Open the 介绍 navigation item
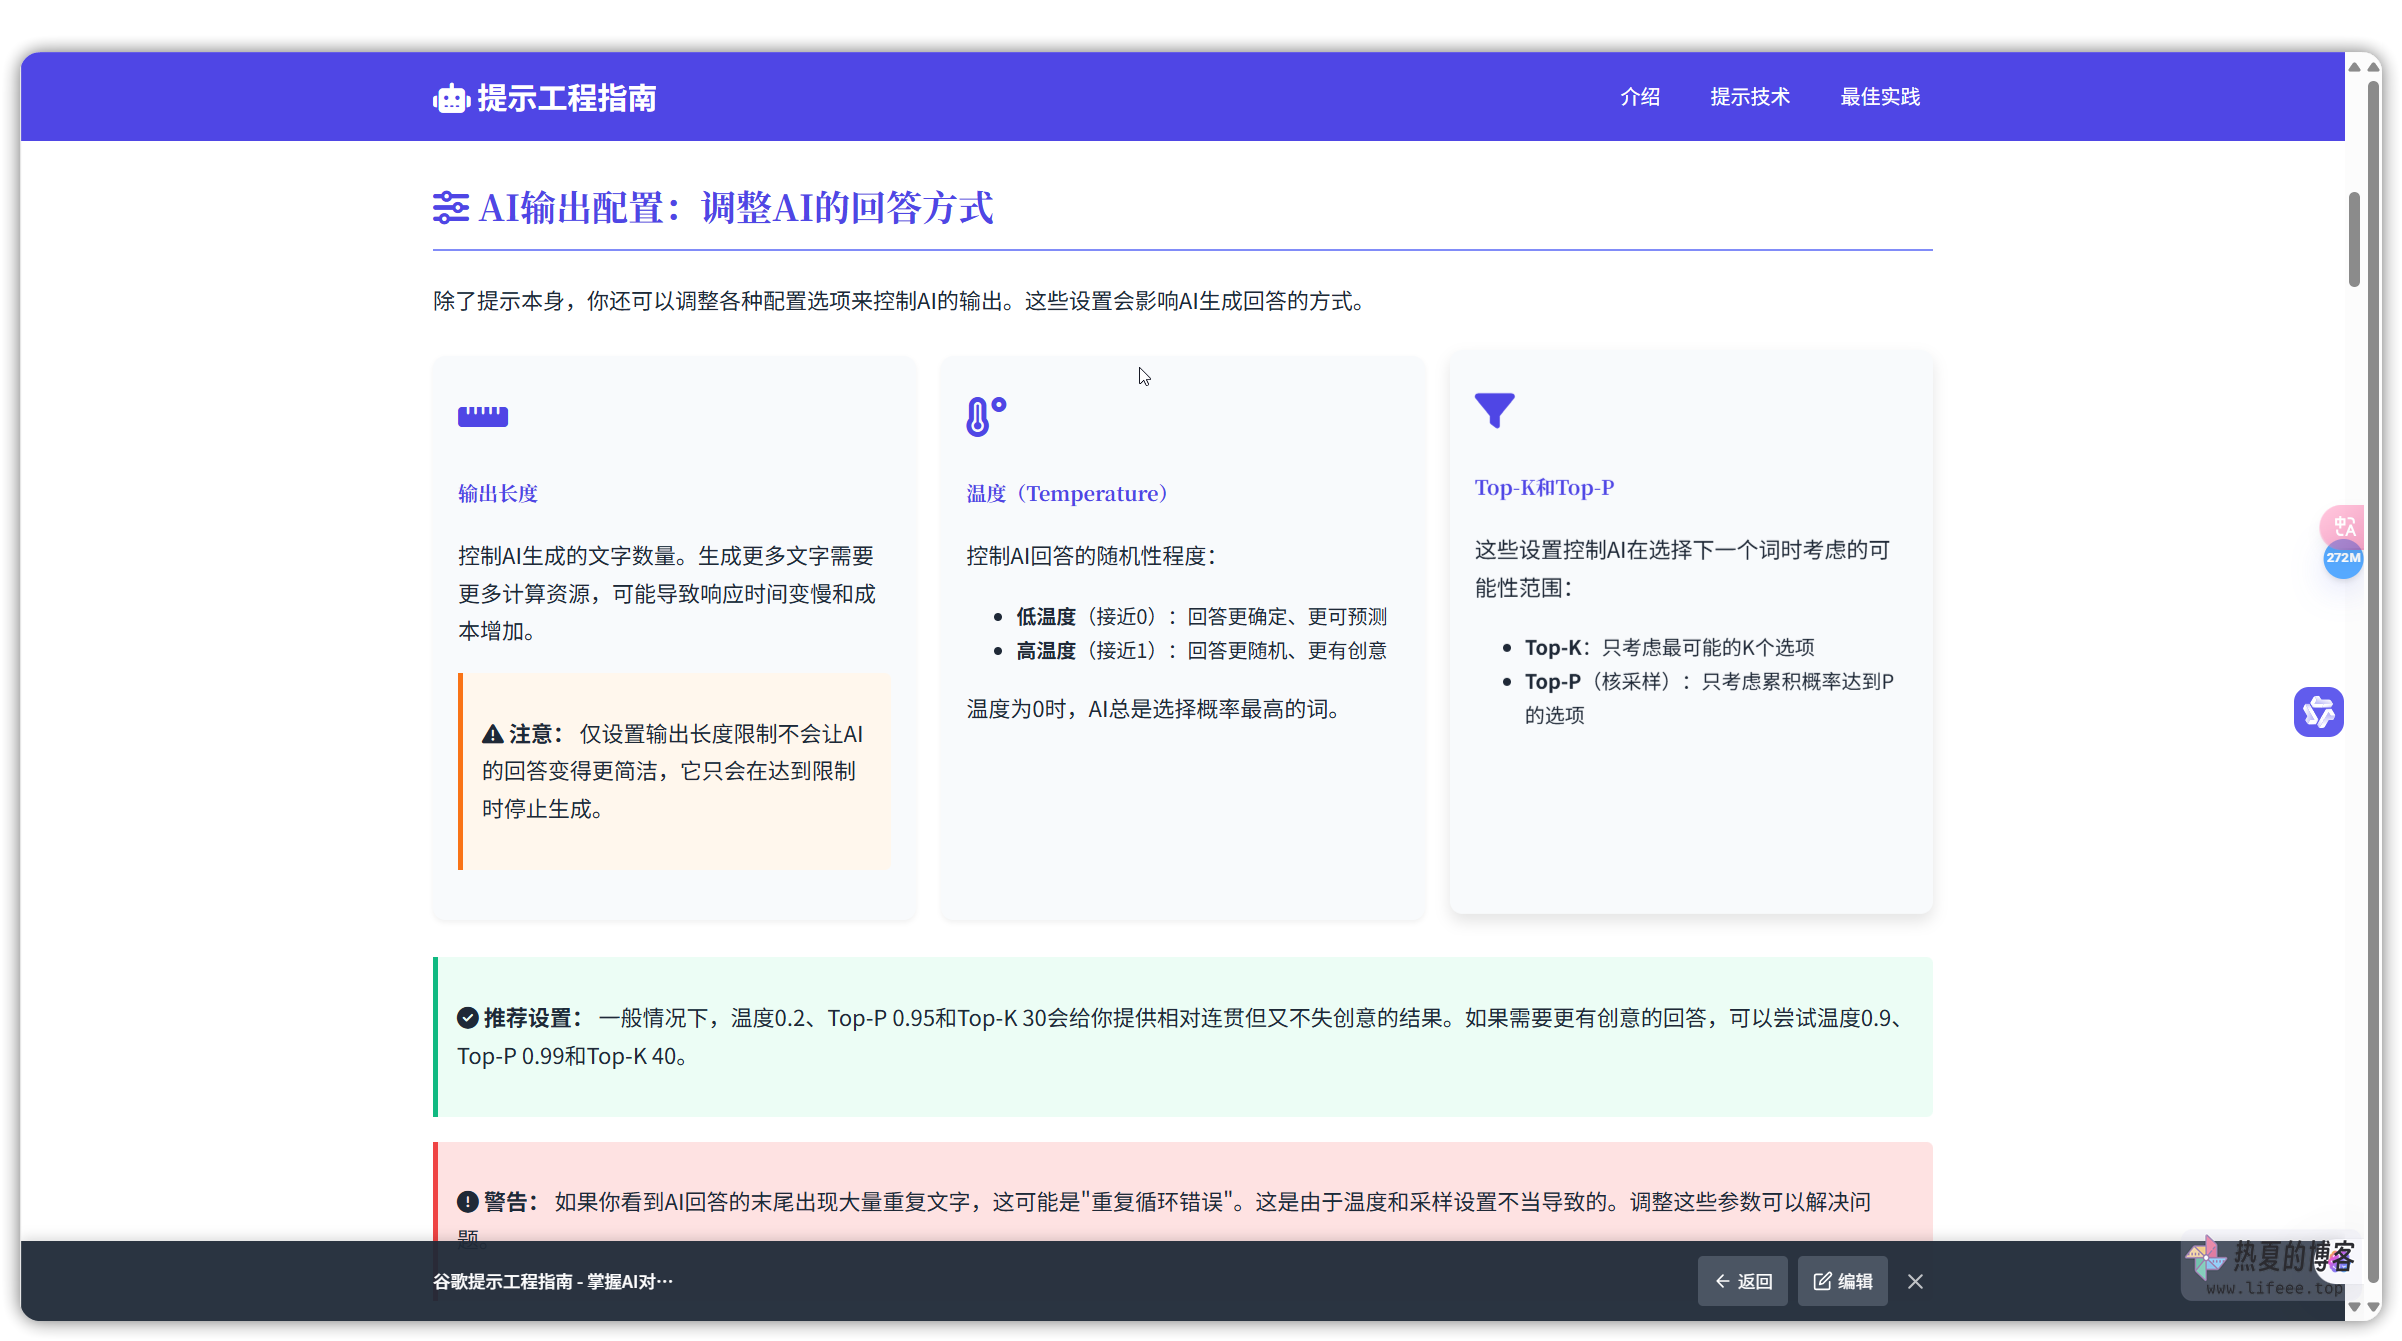 click(x=1640, y=97)
